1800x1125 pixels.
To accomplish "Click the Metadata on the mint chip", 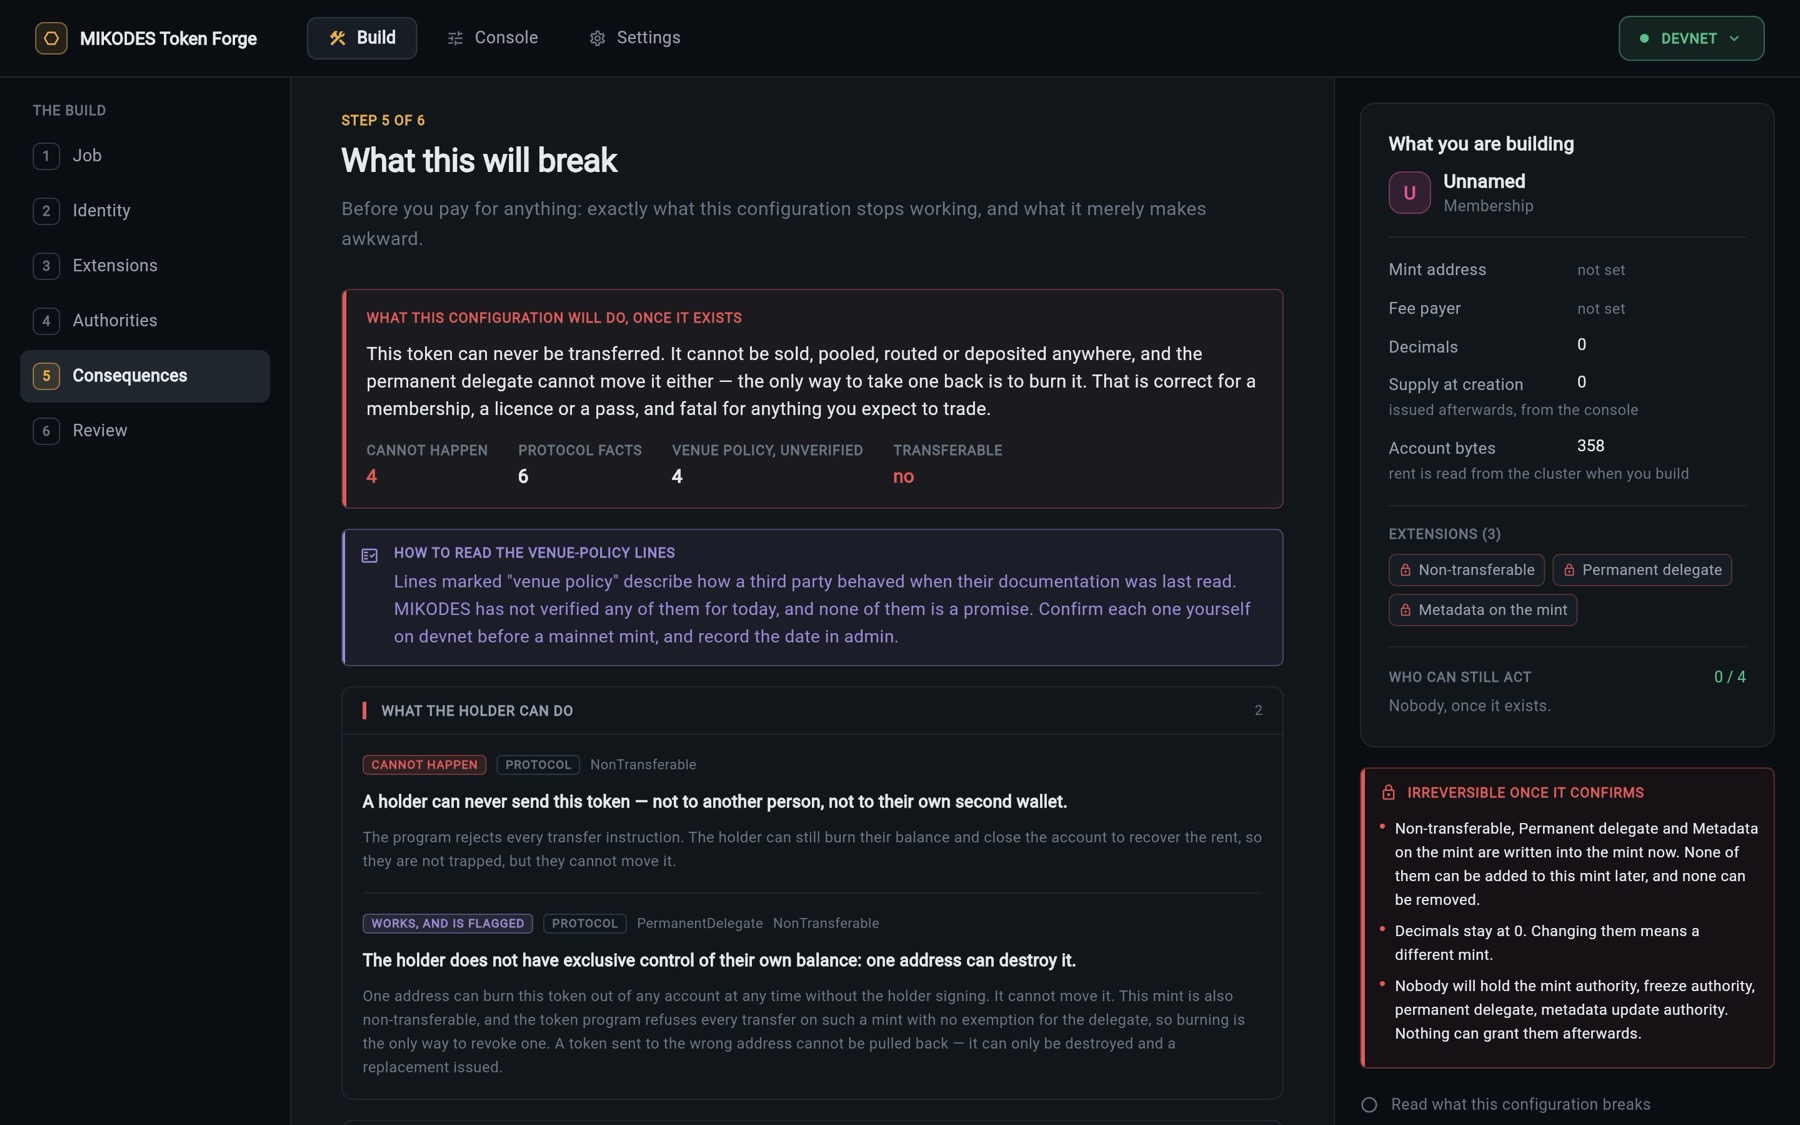I will [1483, 610].
